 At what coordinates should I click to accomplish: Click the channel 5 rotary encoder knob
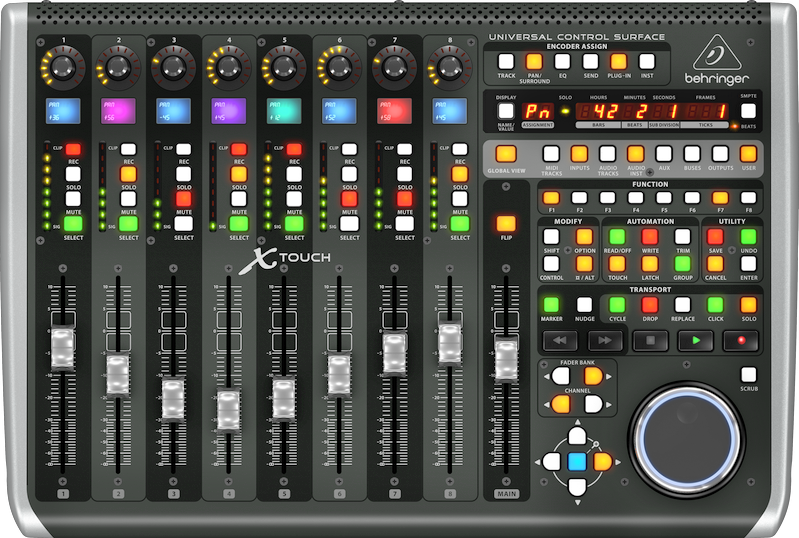click(x=283, y=66)
